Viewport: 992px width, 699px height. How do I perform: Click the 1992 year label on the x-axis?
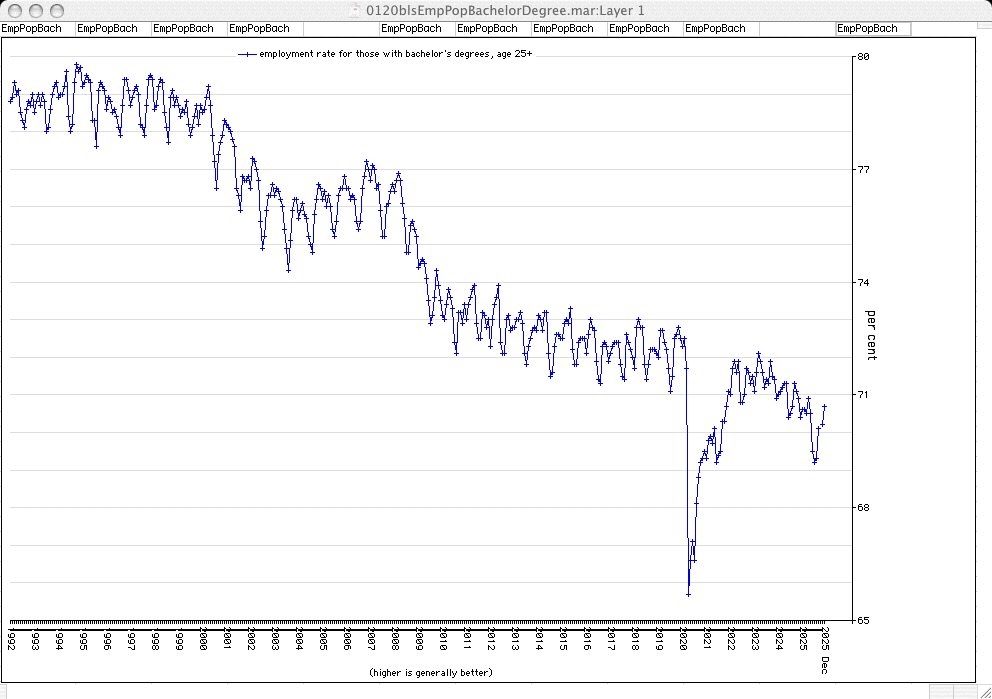pyautogui.click(x=12, y=639)
